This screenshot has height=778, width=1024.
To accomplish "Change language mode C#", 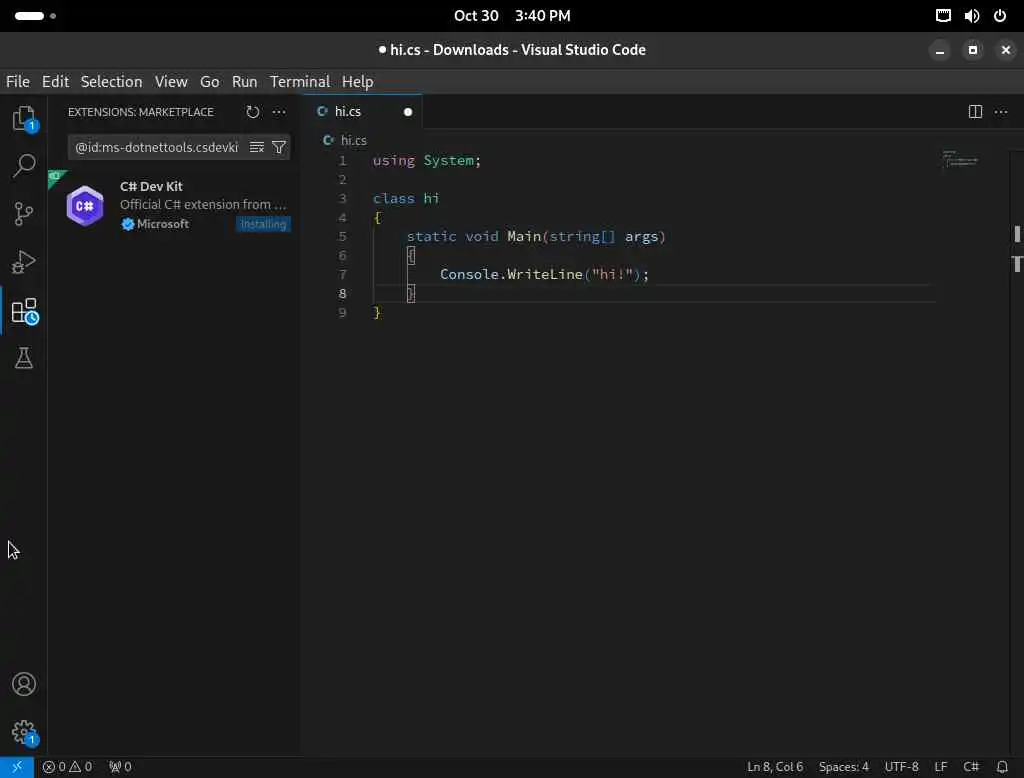I will tap(971, 767).
